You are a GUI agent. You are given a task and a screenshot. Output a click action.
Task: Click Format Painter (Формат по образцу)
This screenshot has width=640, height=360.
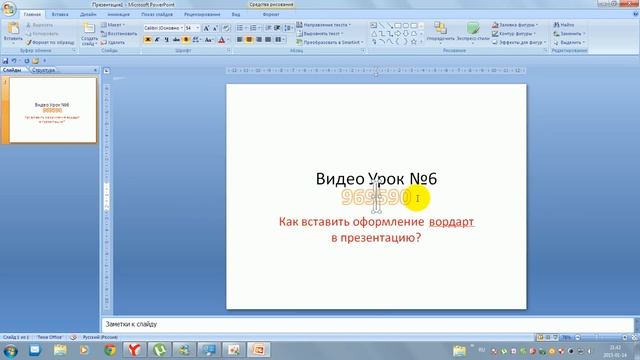click(50, 42)
